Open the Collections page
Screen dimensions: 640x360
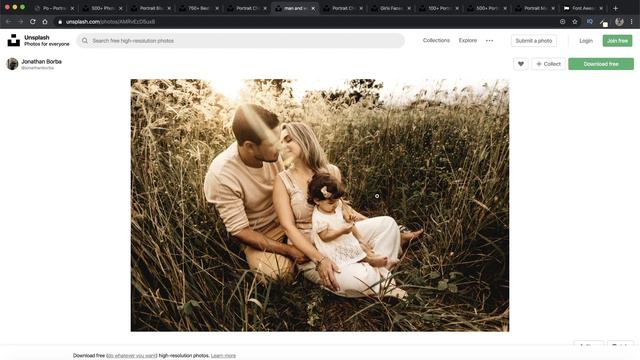(x=436, y=40)
